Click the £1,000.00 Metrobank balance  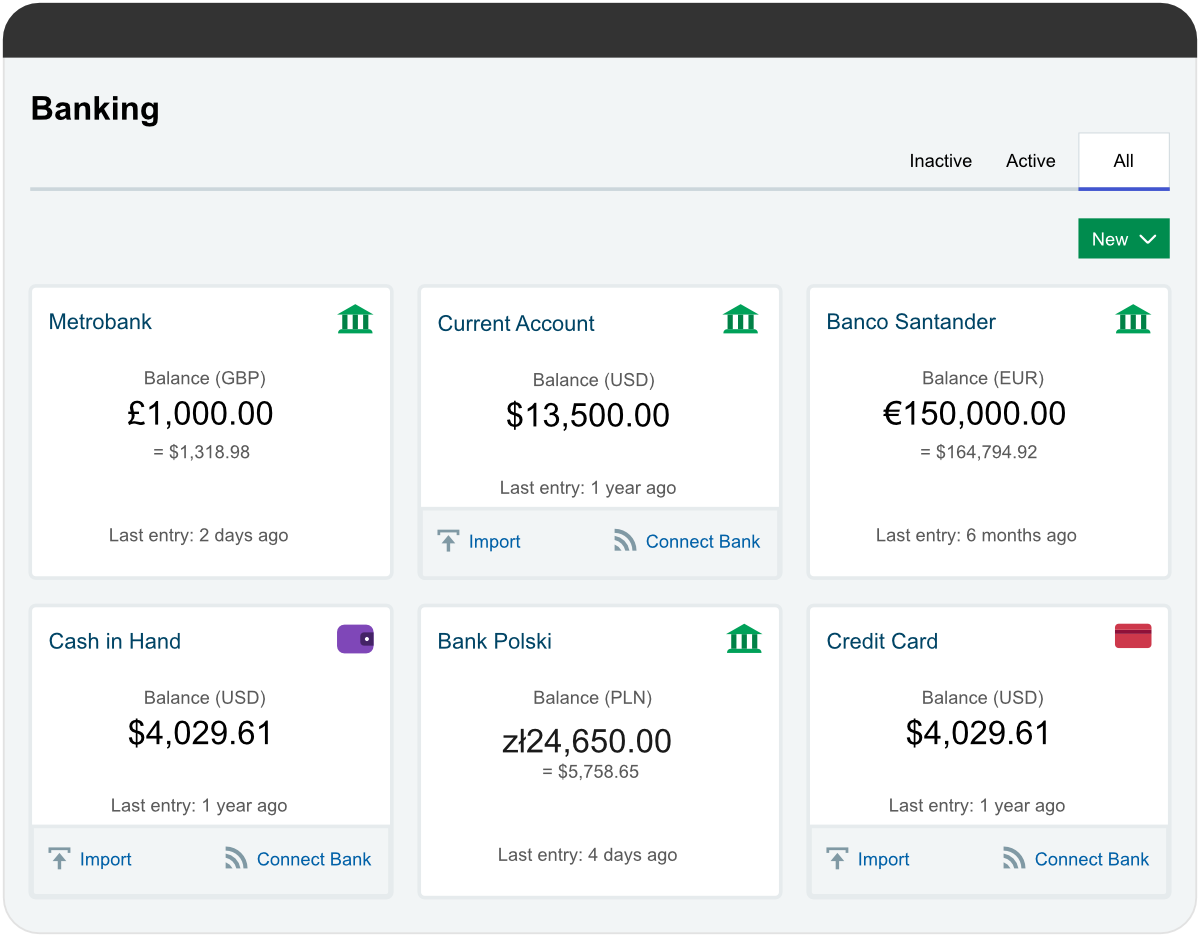click(200, 414)
